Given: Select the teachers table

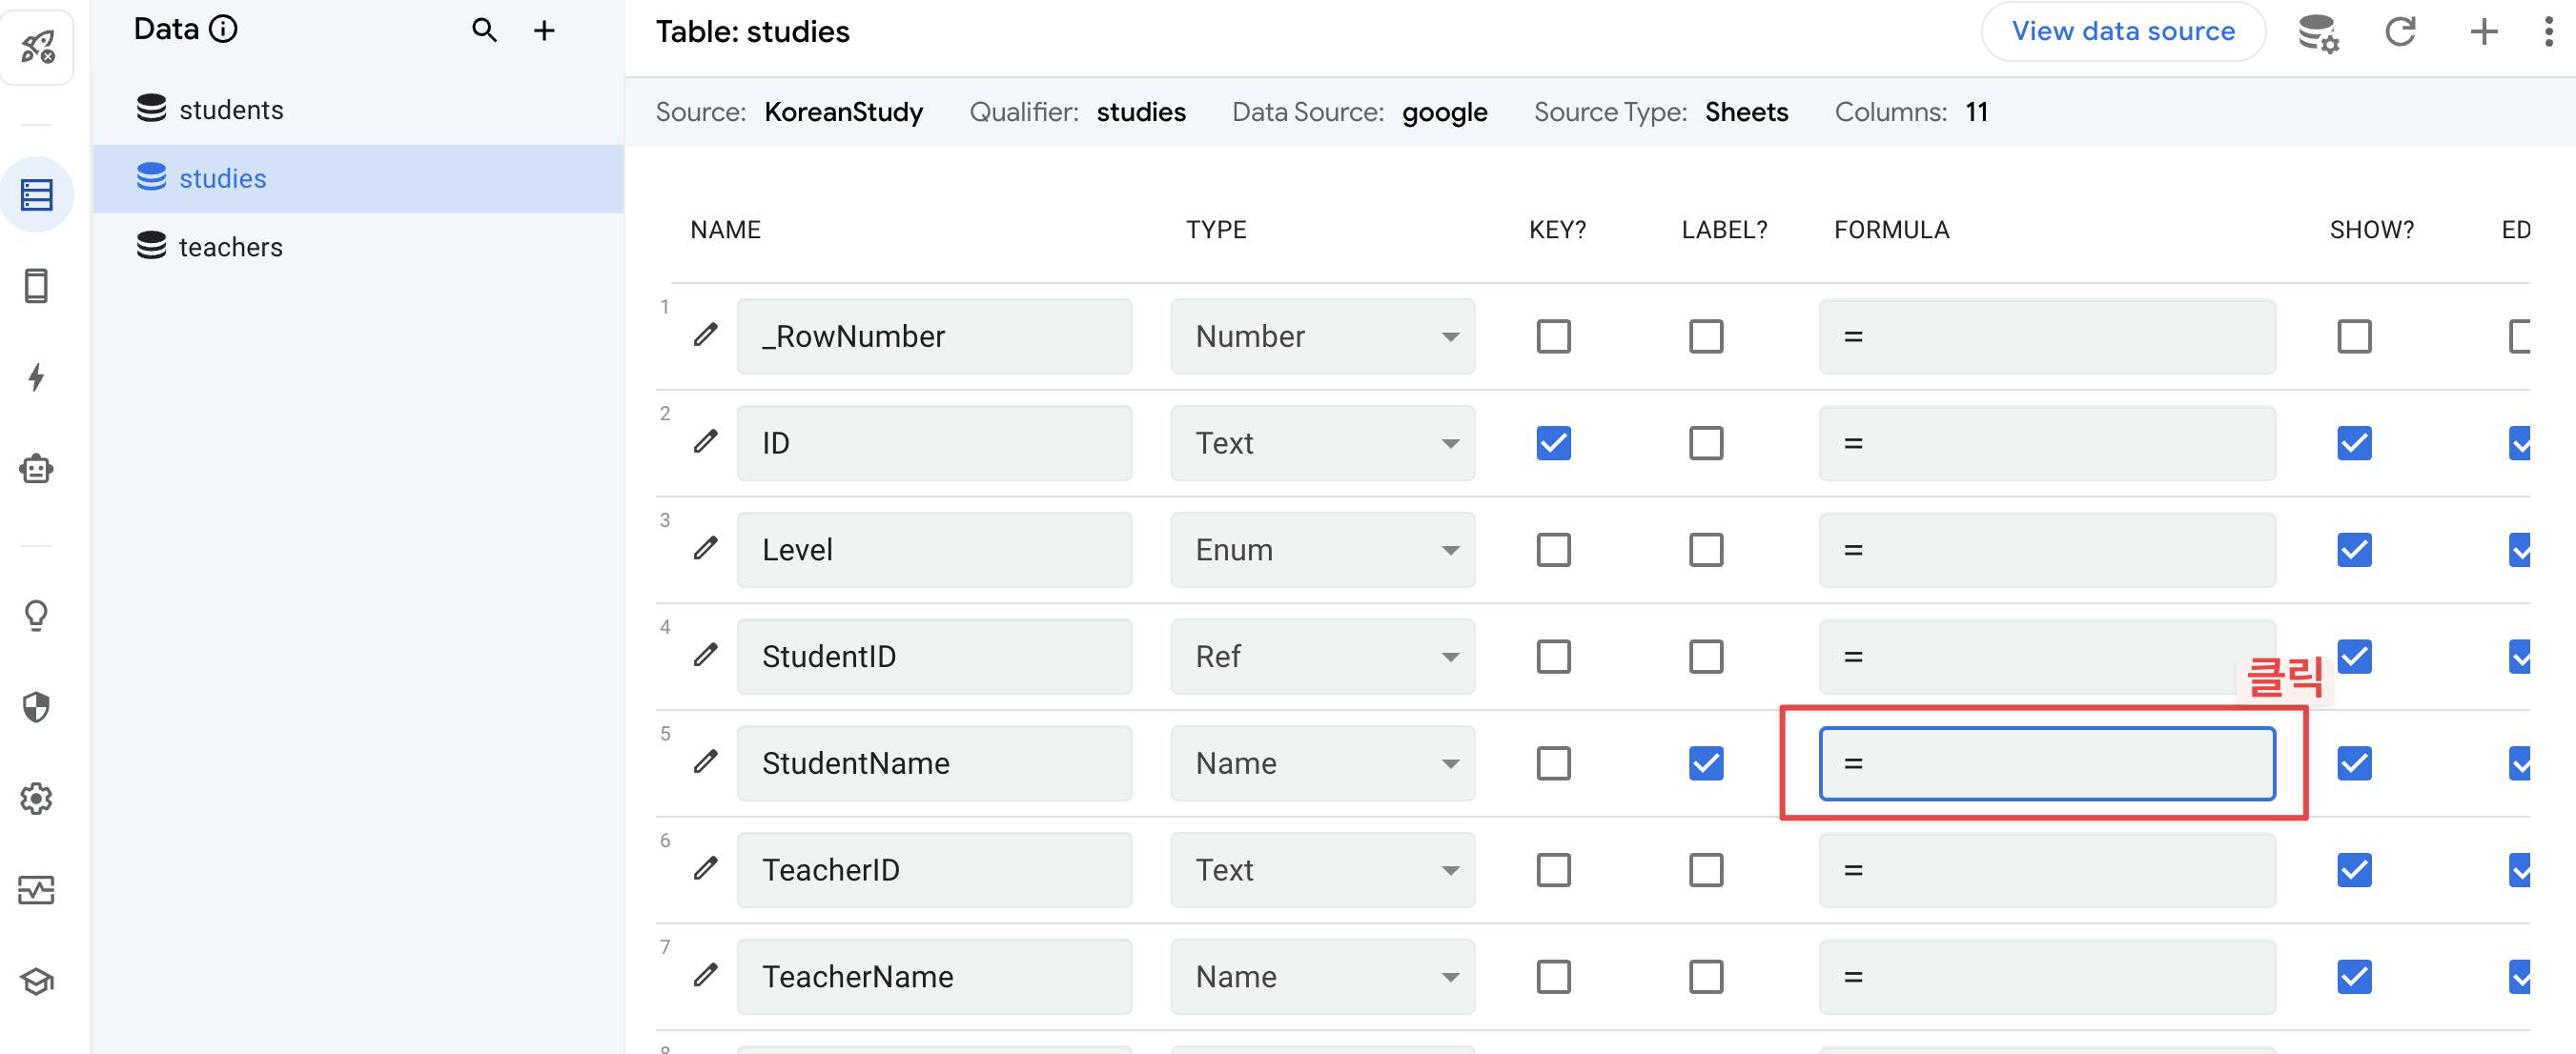Looking at the screenshot, I should 230,247.
